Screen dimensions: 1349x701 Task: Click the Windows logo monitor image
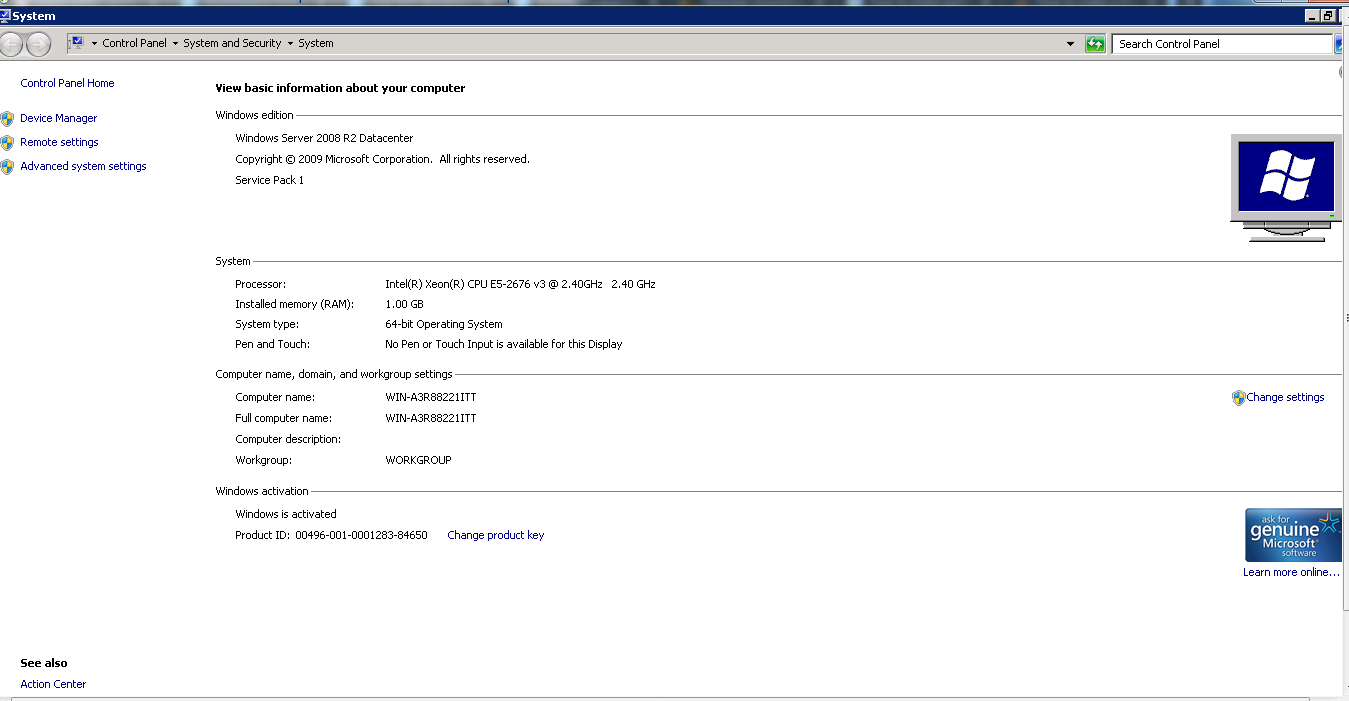1285,187
